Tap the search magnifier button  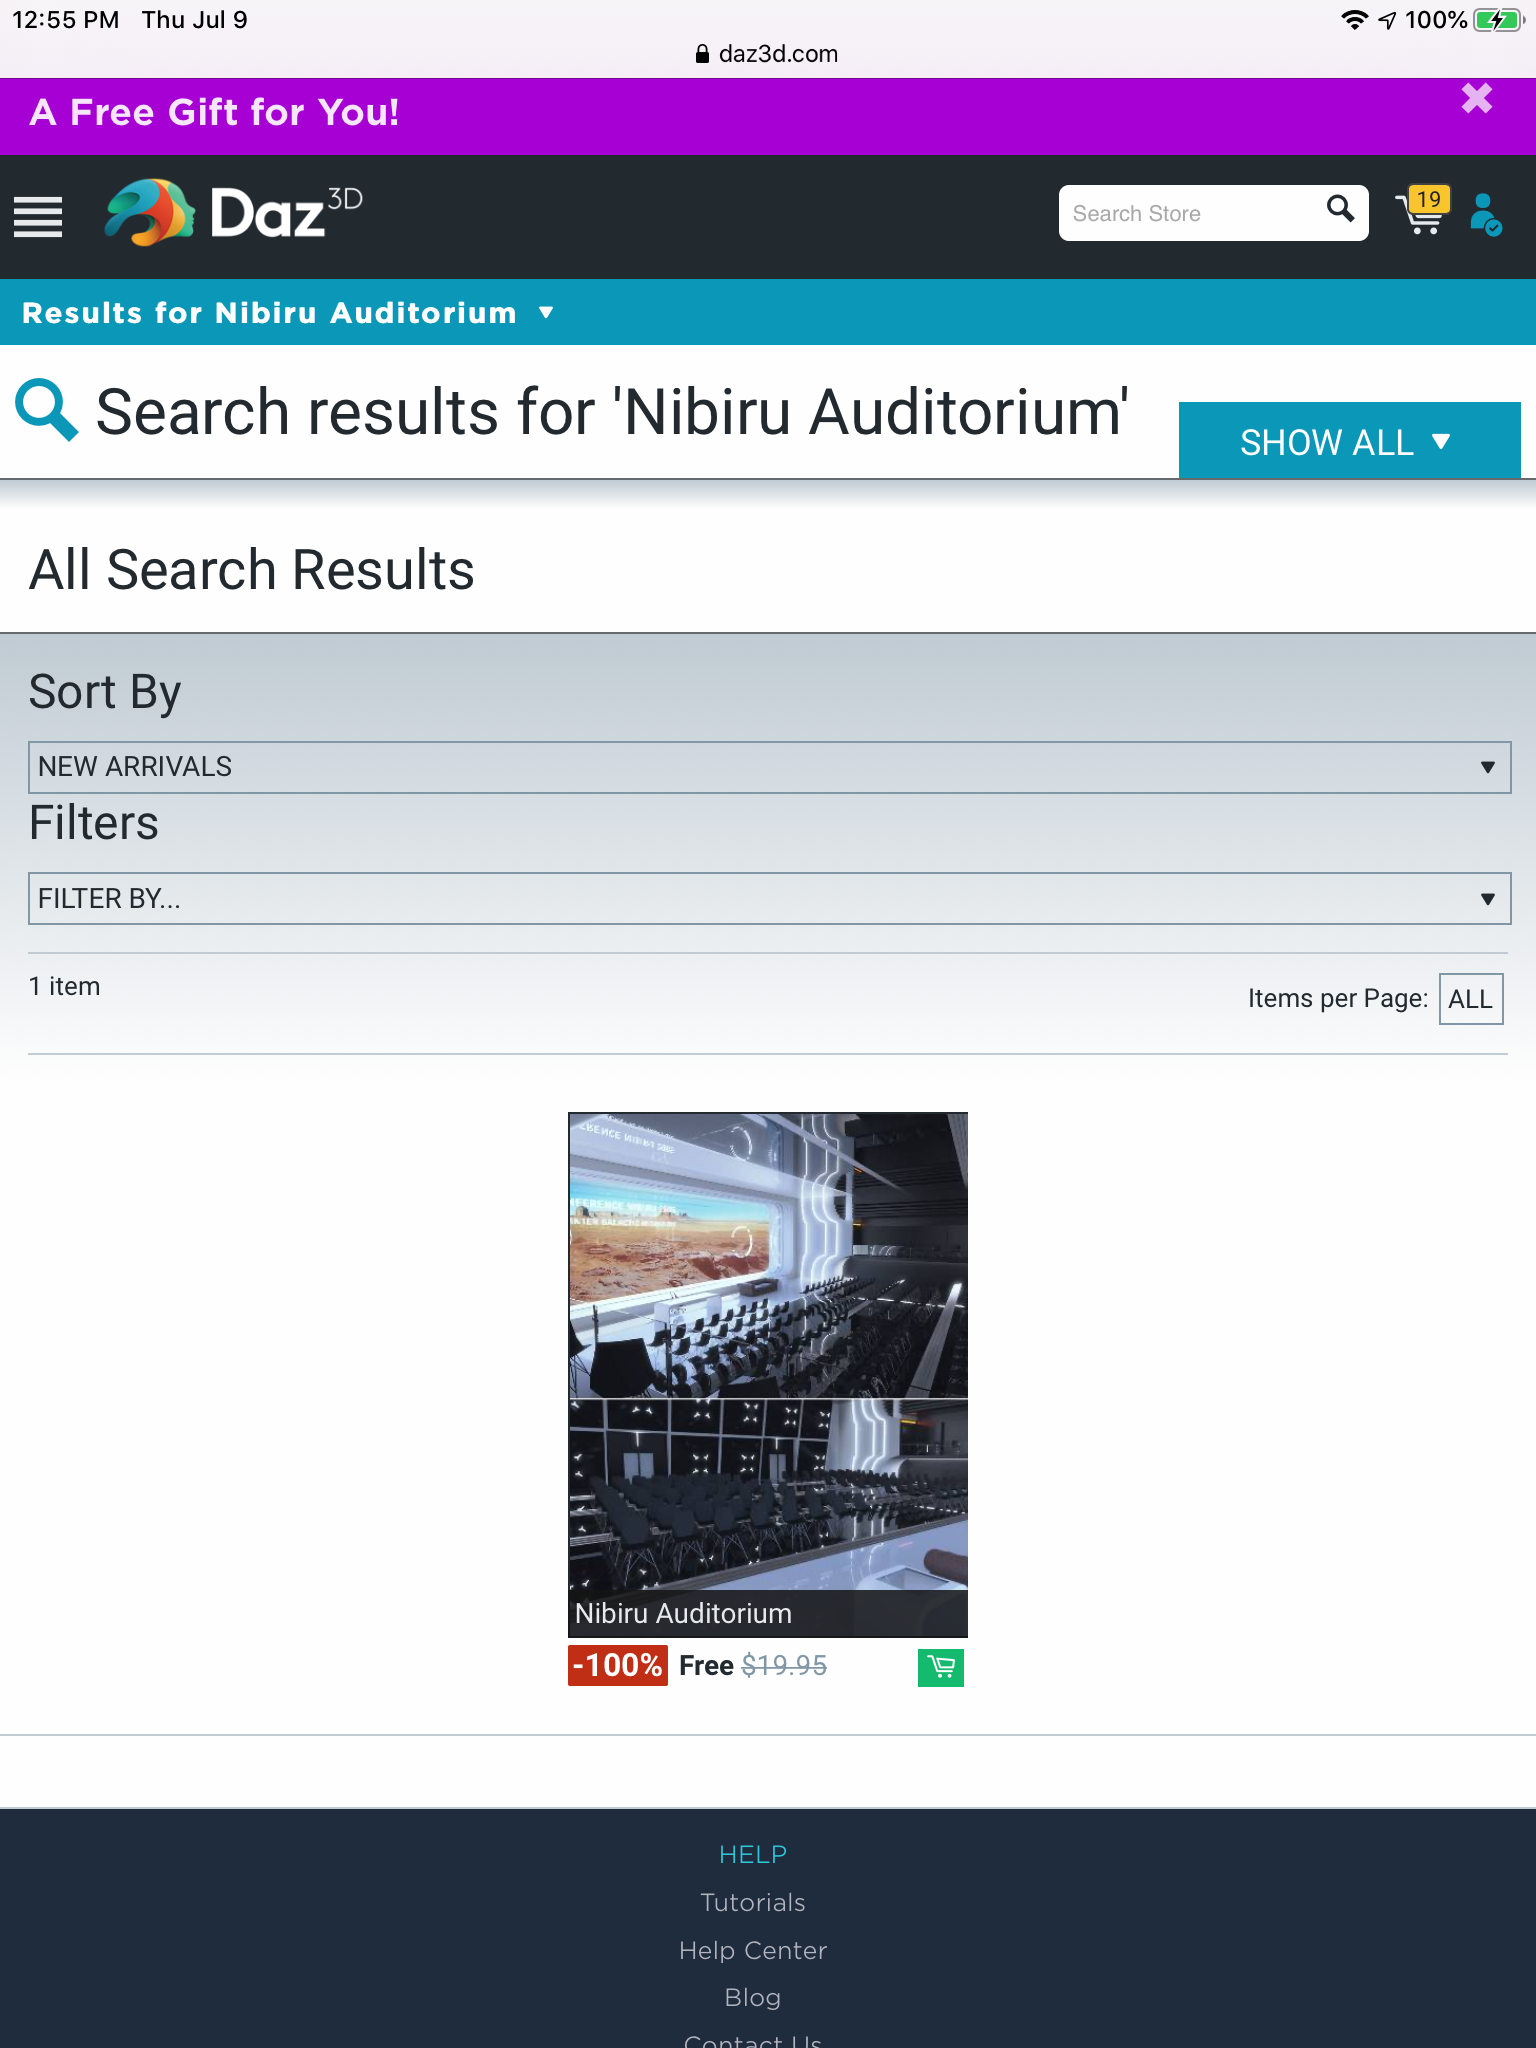(x=1340, y=210)
